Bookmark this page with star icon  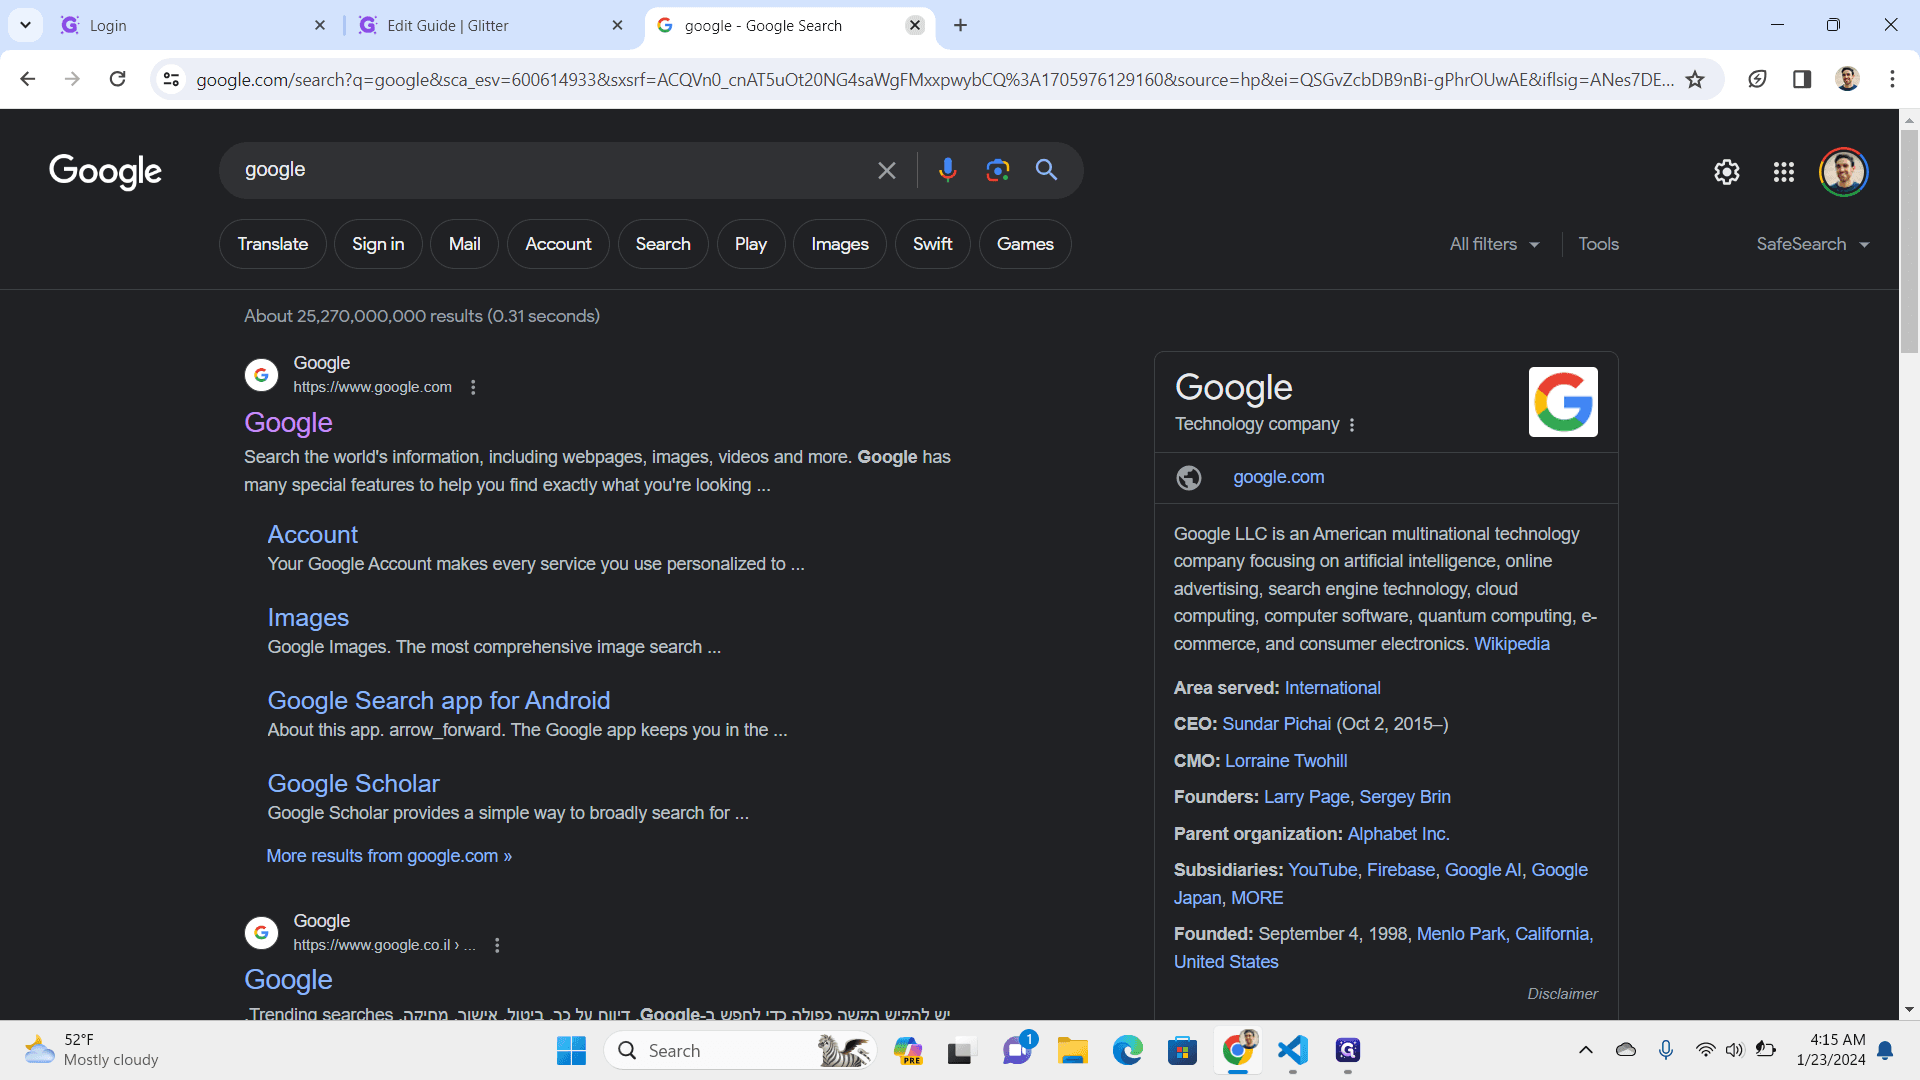coord(1695,79)
